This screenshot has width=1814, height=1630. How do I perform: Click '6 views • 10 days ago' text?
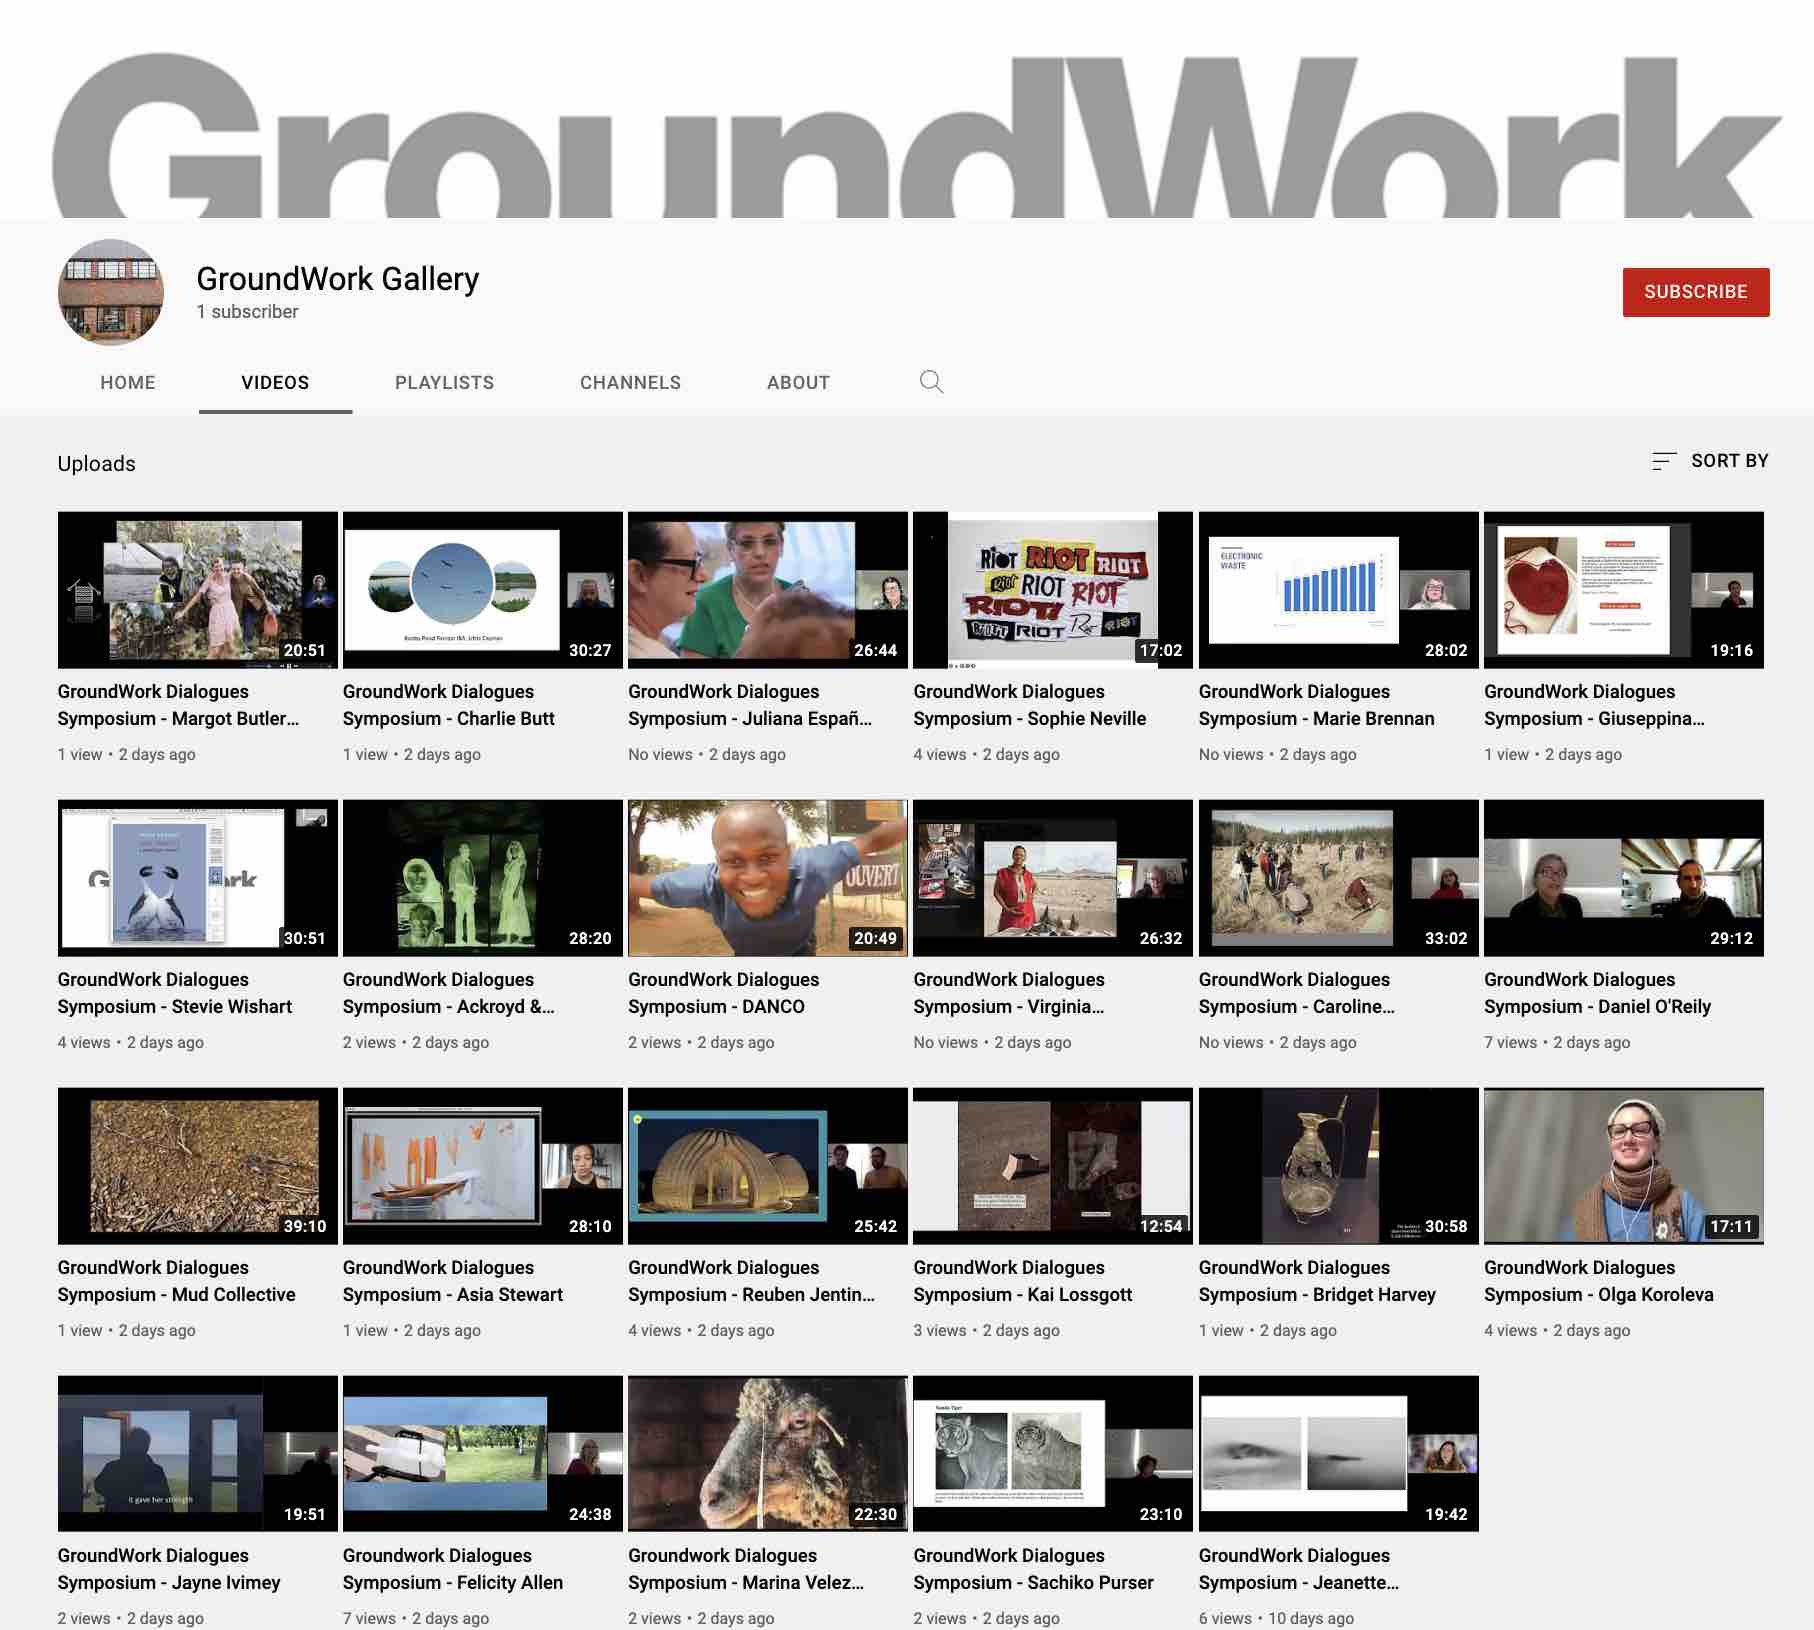tap(1276, 1618)
